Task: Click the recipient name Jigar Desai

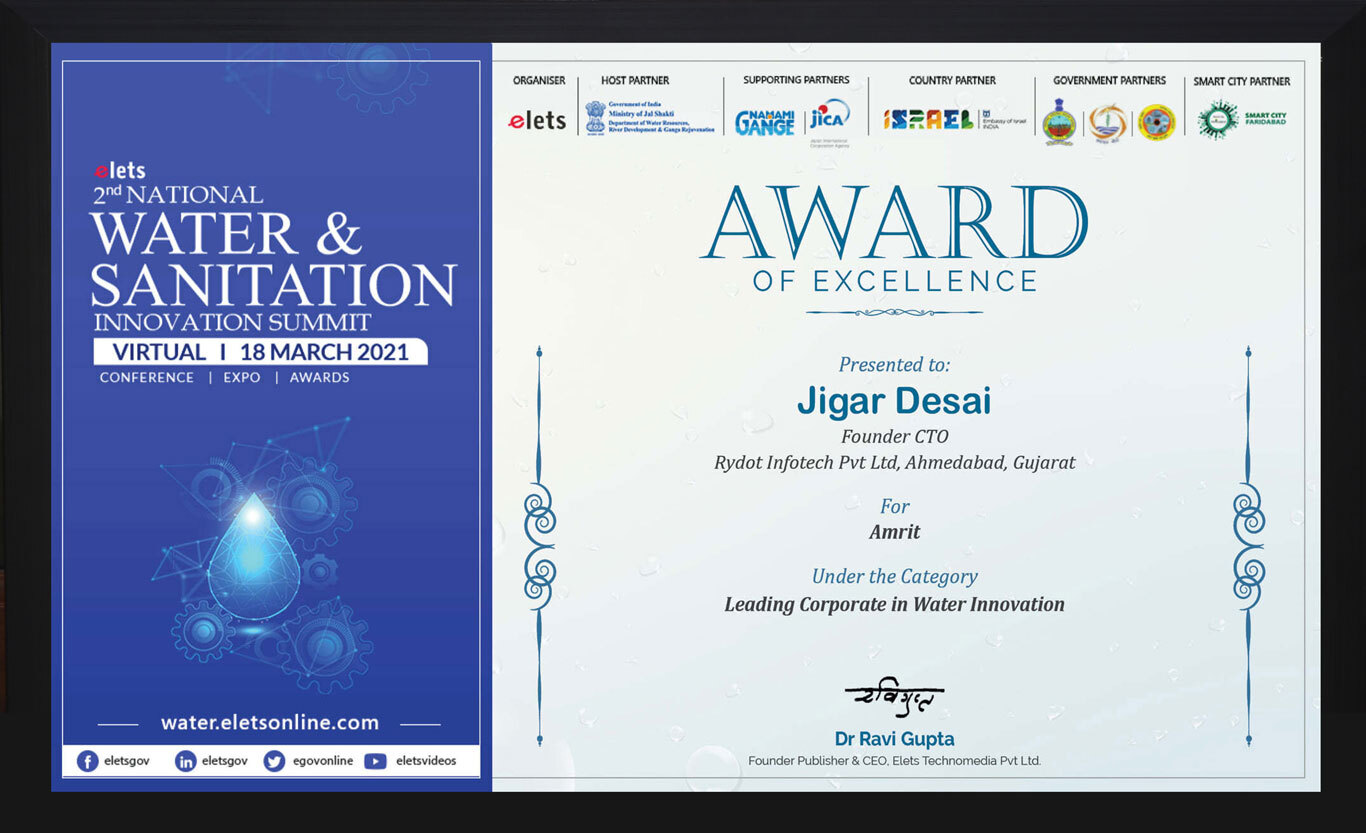Action: coord(894,401)
